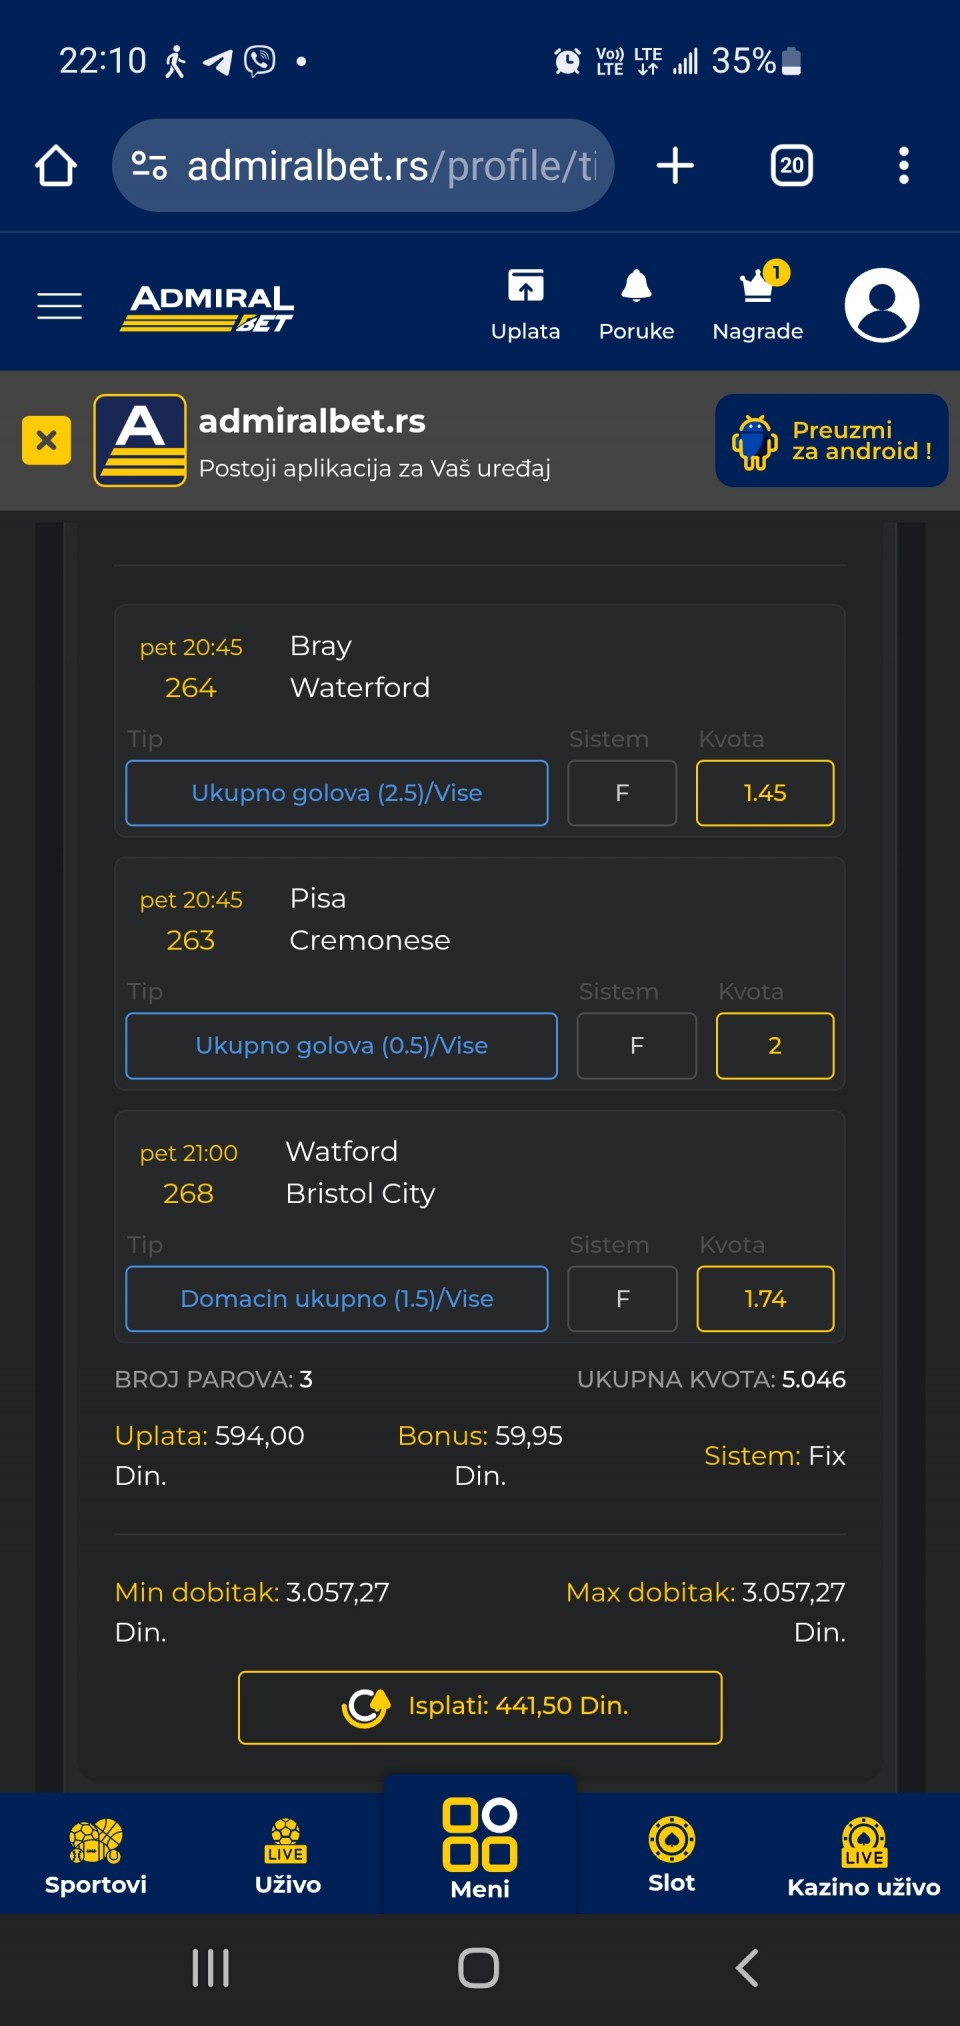Image resolution: width=960 pixels, height=2026 pixels.
Task: Switch to Uživo live tab
Action: [x=287, y=1856]
